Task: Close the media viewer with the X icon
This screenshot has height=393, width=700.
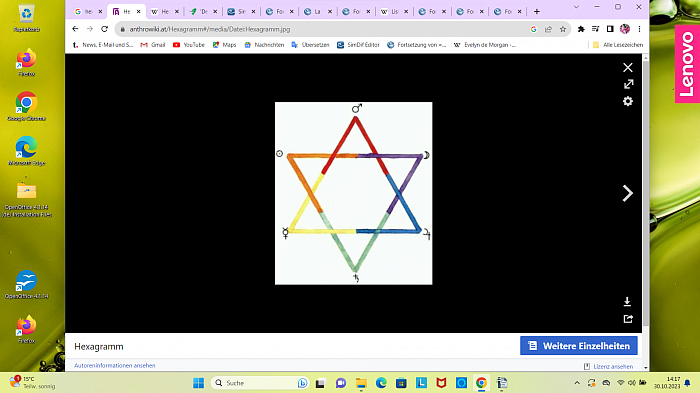Action: pyautogui.click(x=628, y=67)
